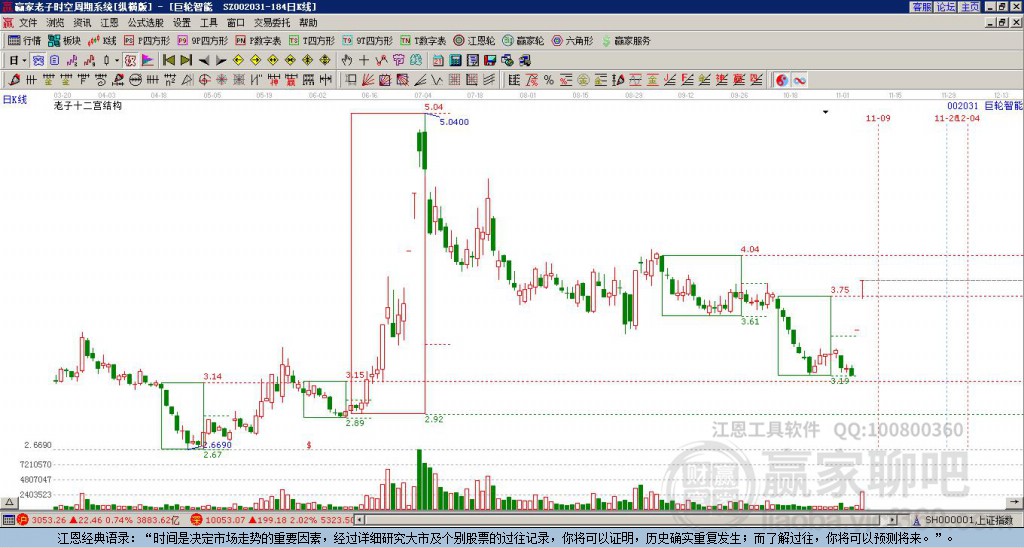Expand the candlestick style dropdown arrow
The image size is (1024, 548).
(x=117, y=60)
